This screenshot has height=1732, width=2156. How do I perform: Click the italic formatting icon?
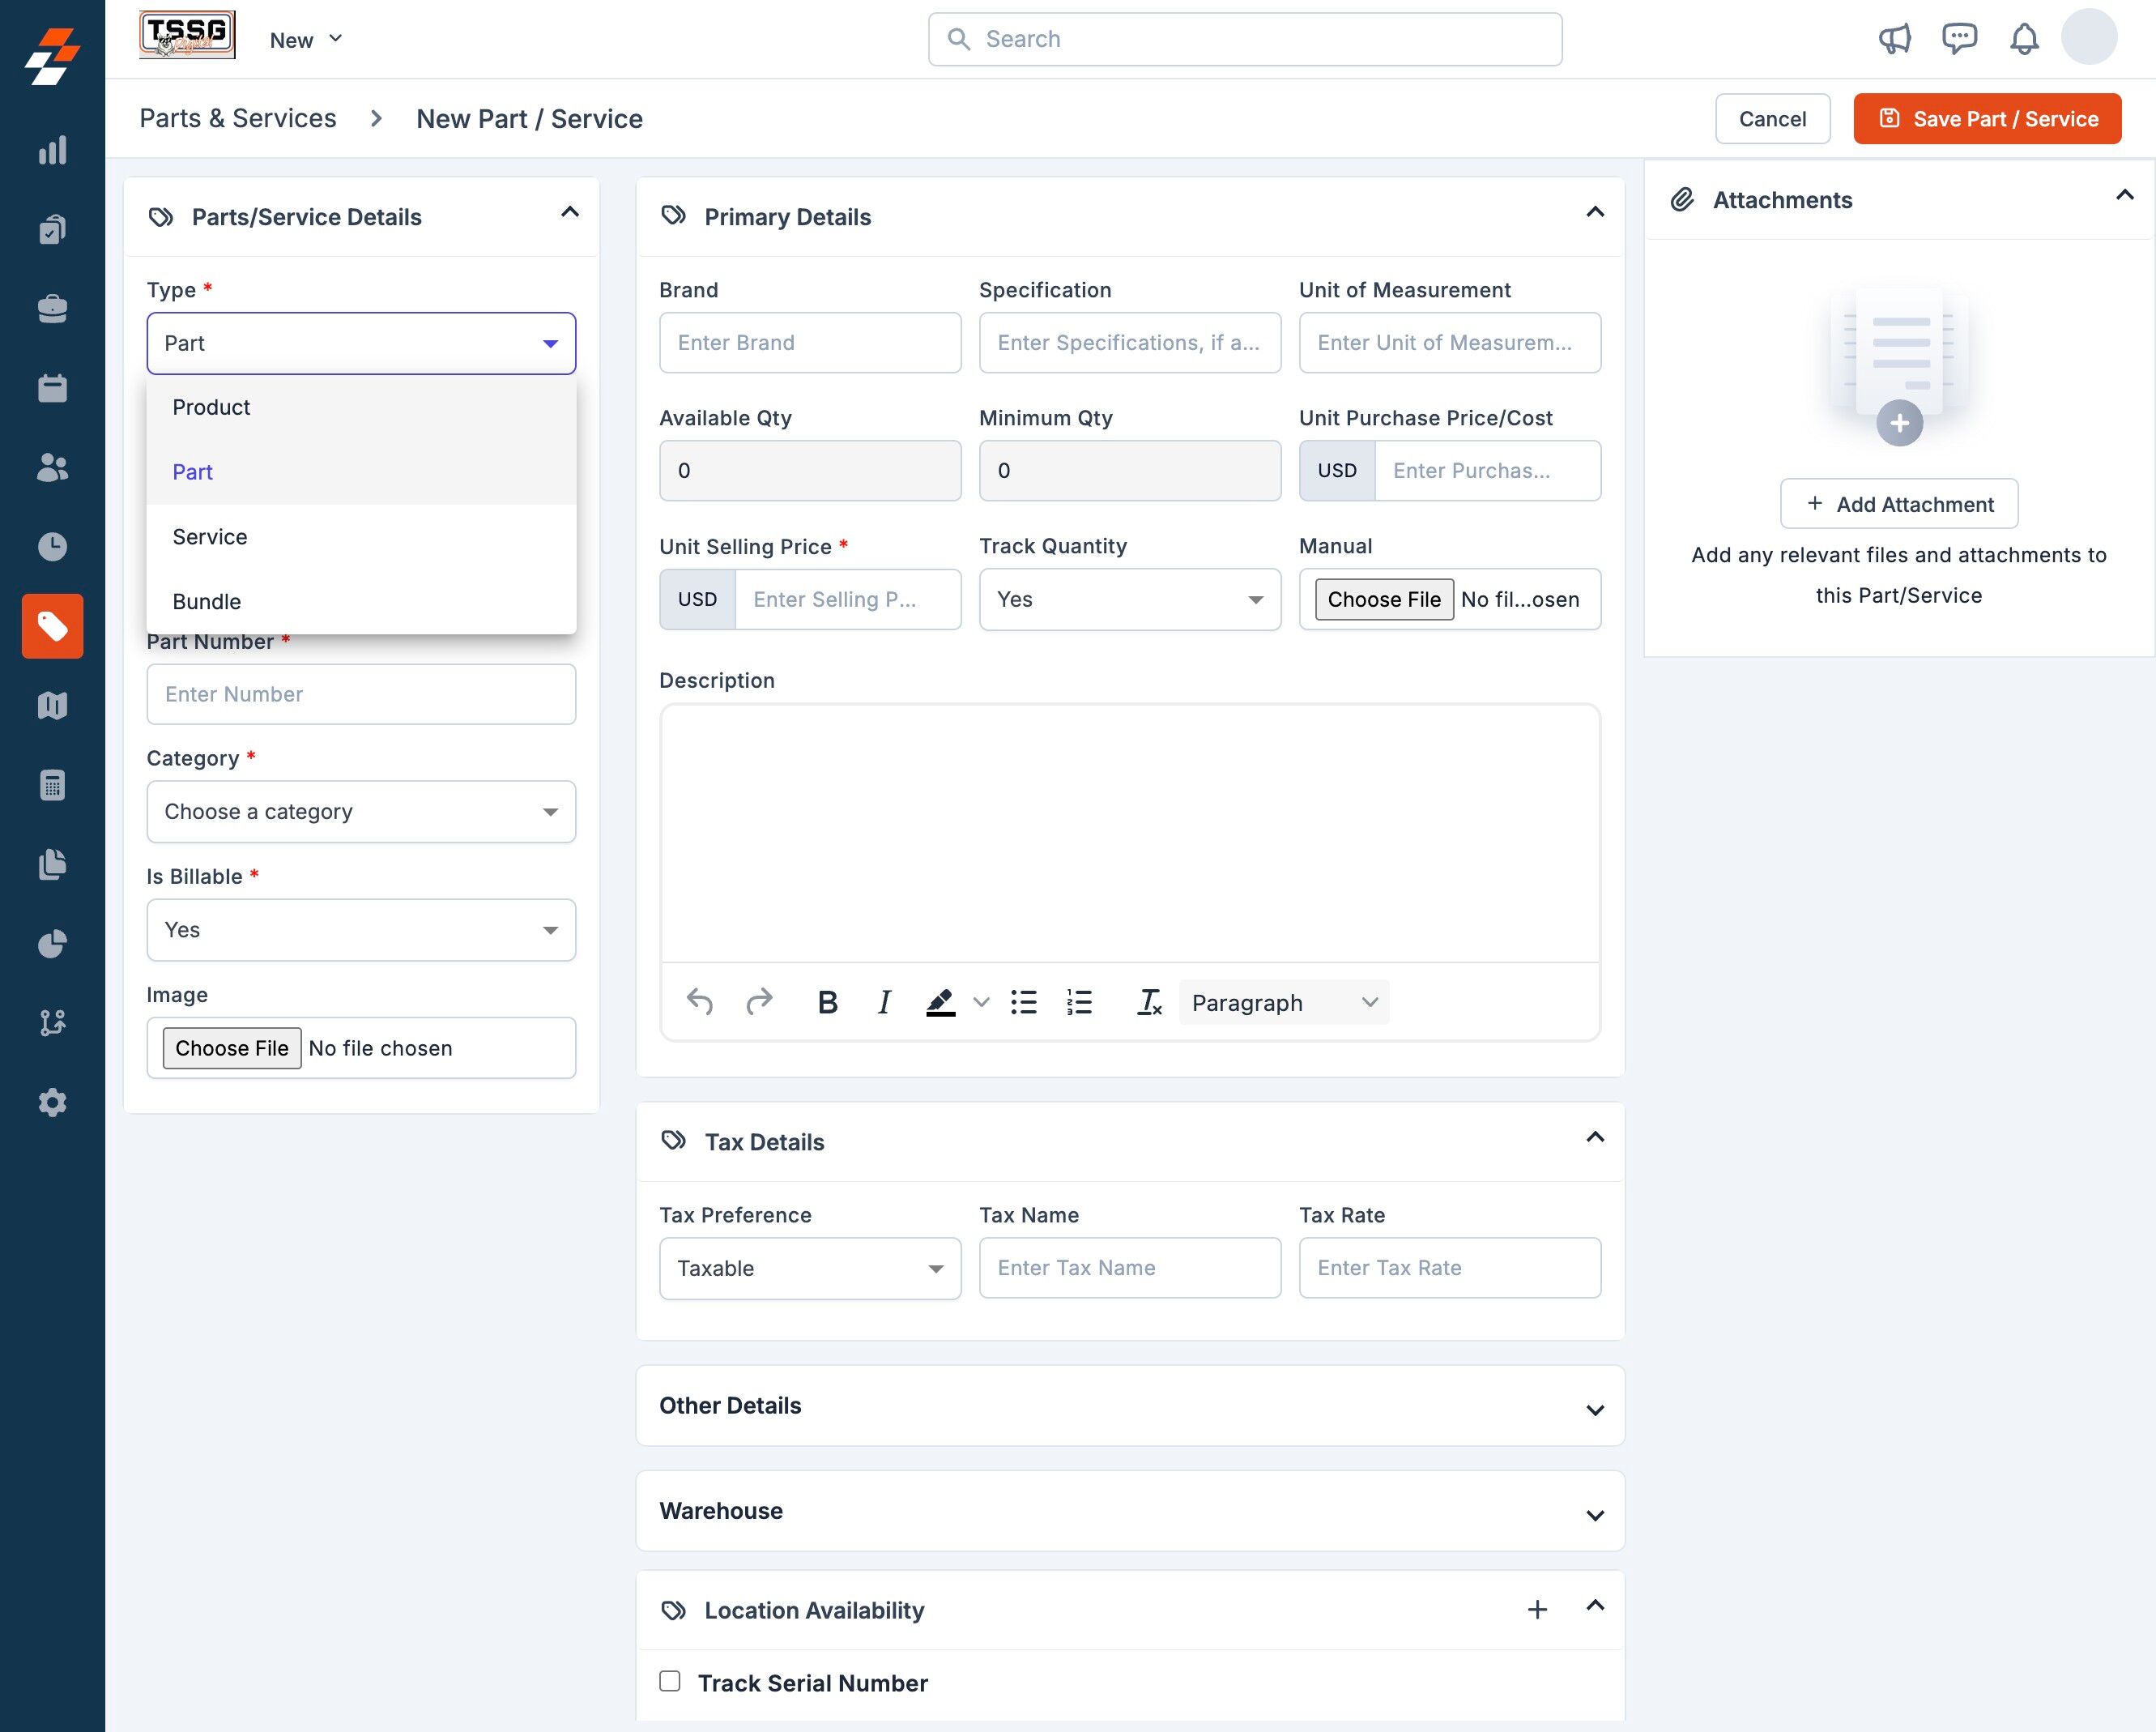pos(883,1002)
